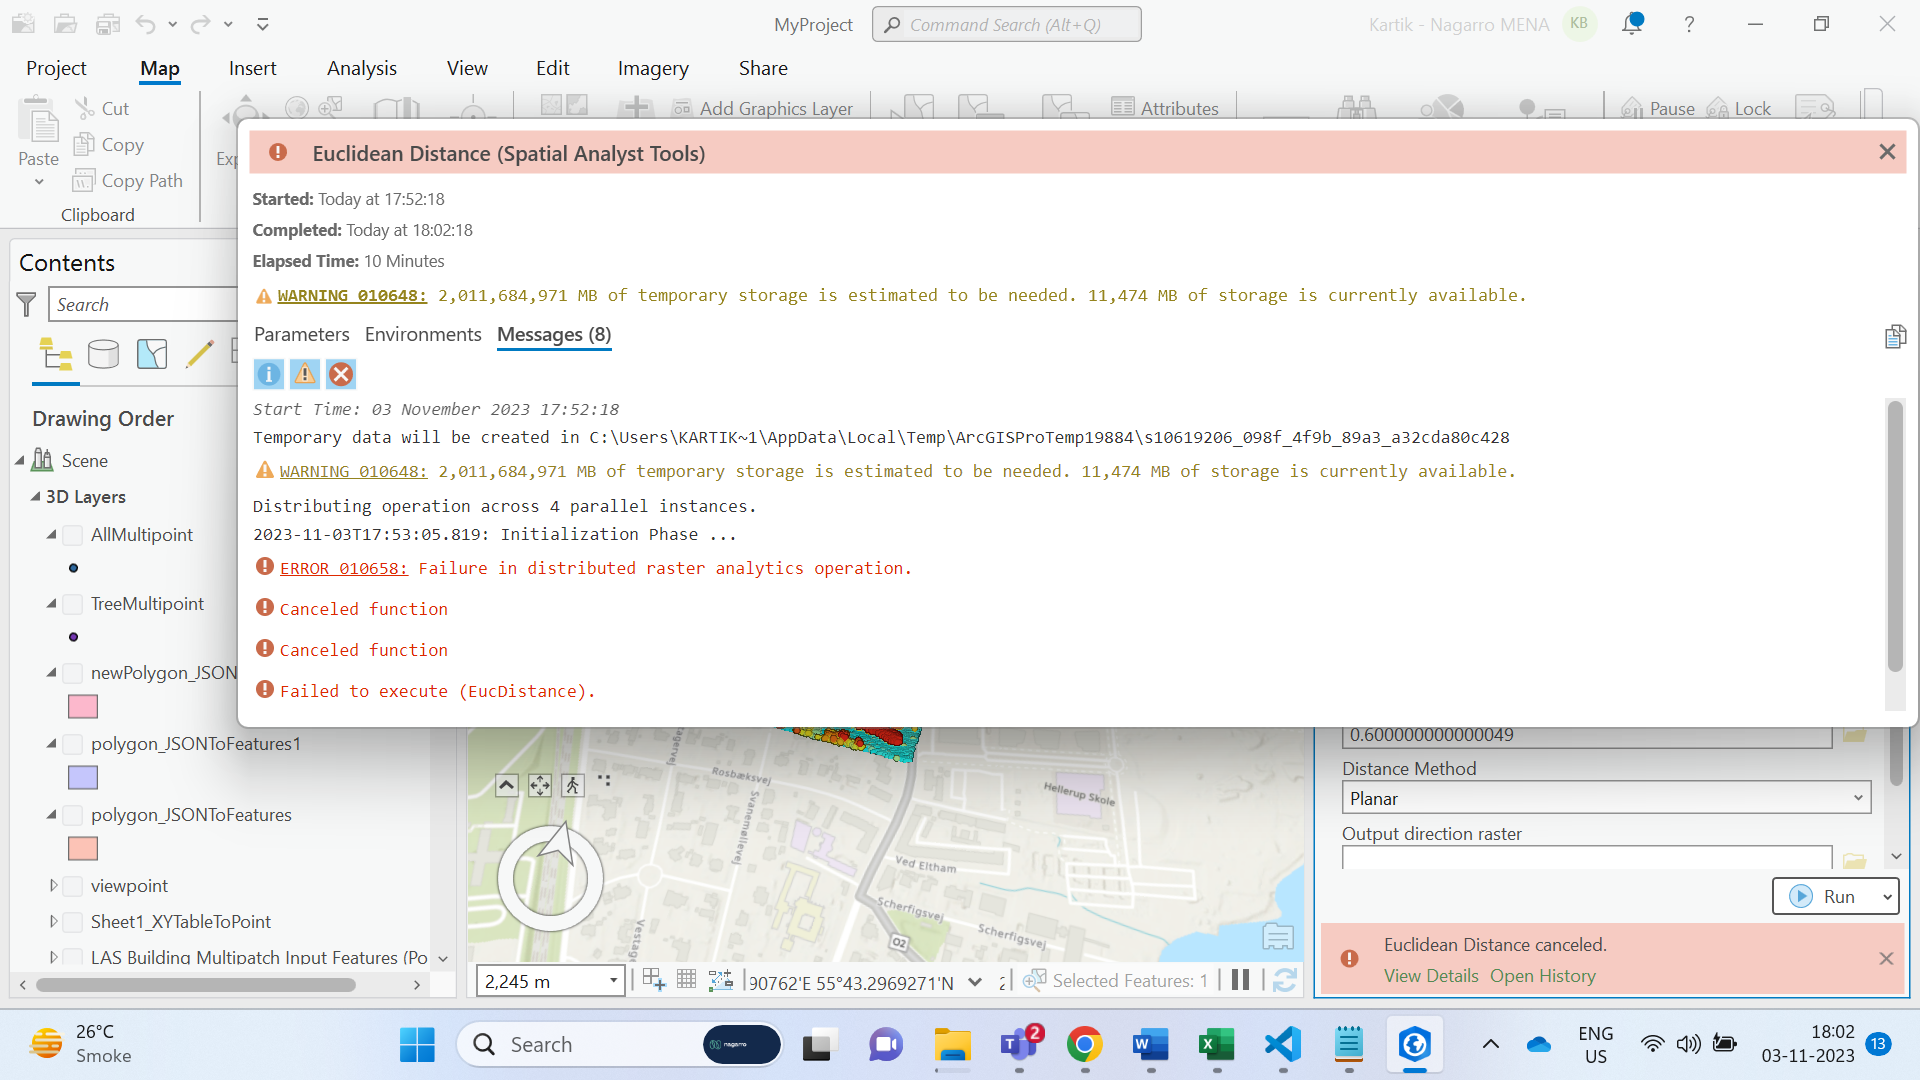This screenshot has height=1080, width=1920.
Task: Open the Imagery ribbon tab
Action: [x=653, y=68]
